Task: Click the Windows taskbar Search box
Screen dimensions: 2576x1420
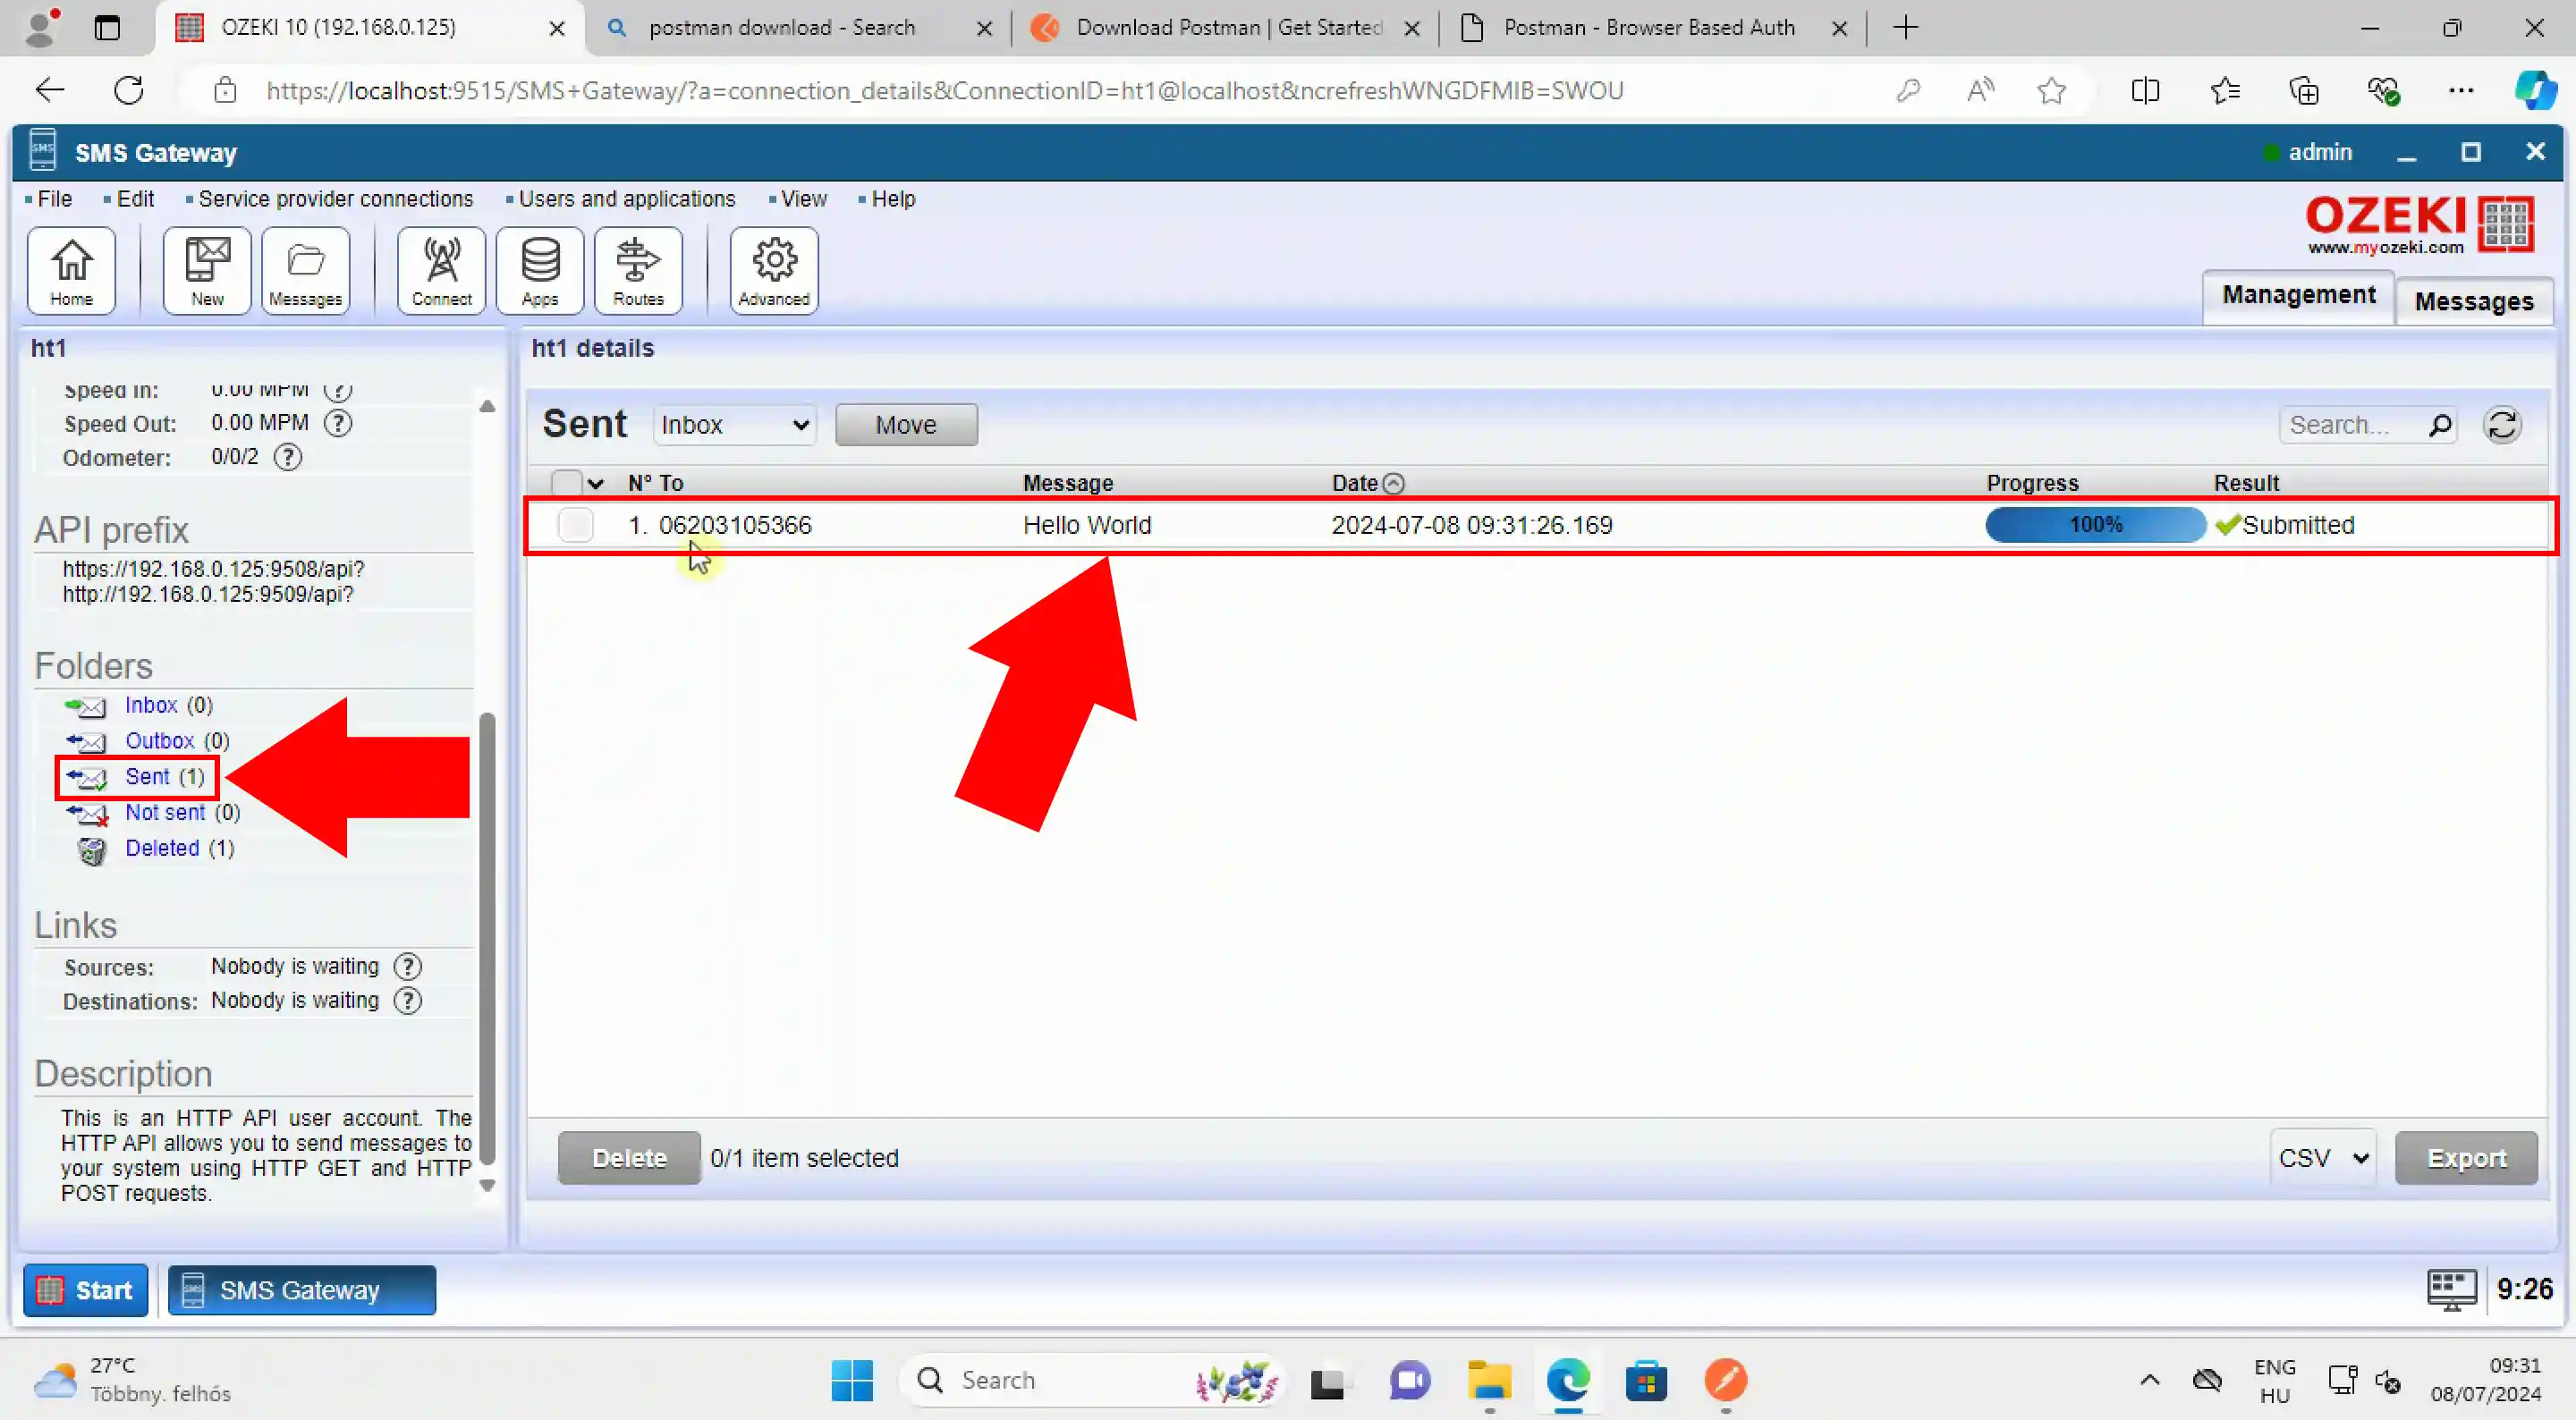Action: [x=1090, y=1381]
